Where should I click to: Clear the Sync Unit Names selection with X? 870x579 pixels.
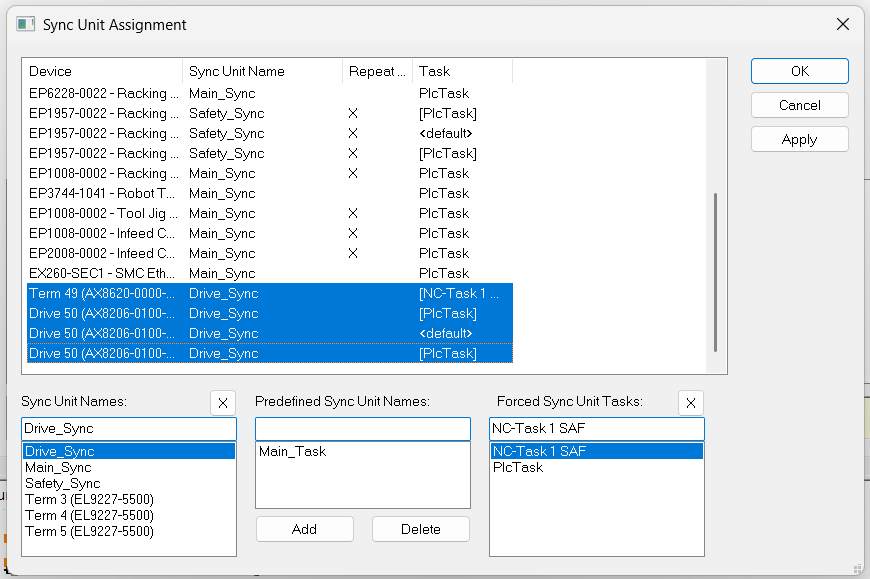223,403
